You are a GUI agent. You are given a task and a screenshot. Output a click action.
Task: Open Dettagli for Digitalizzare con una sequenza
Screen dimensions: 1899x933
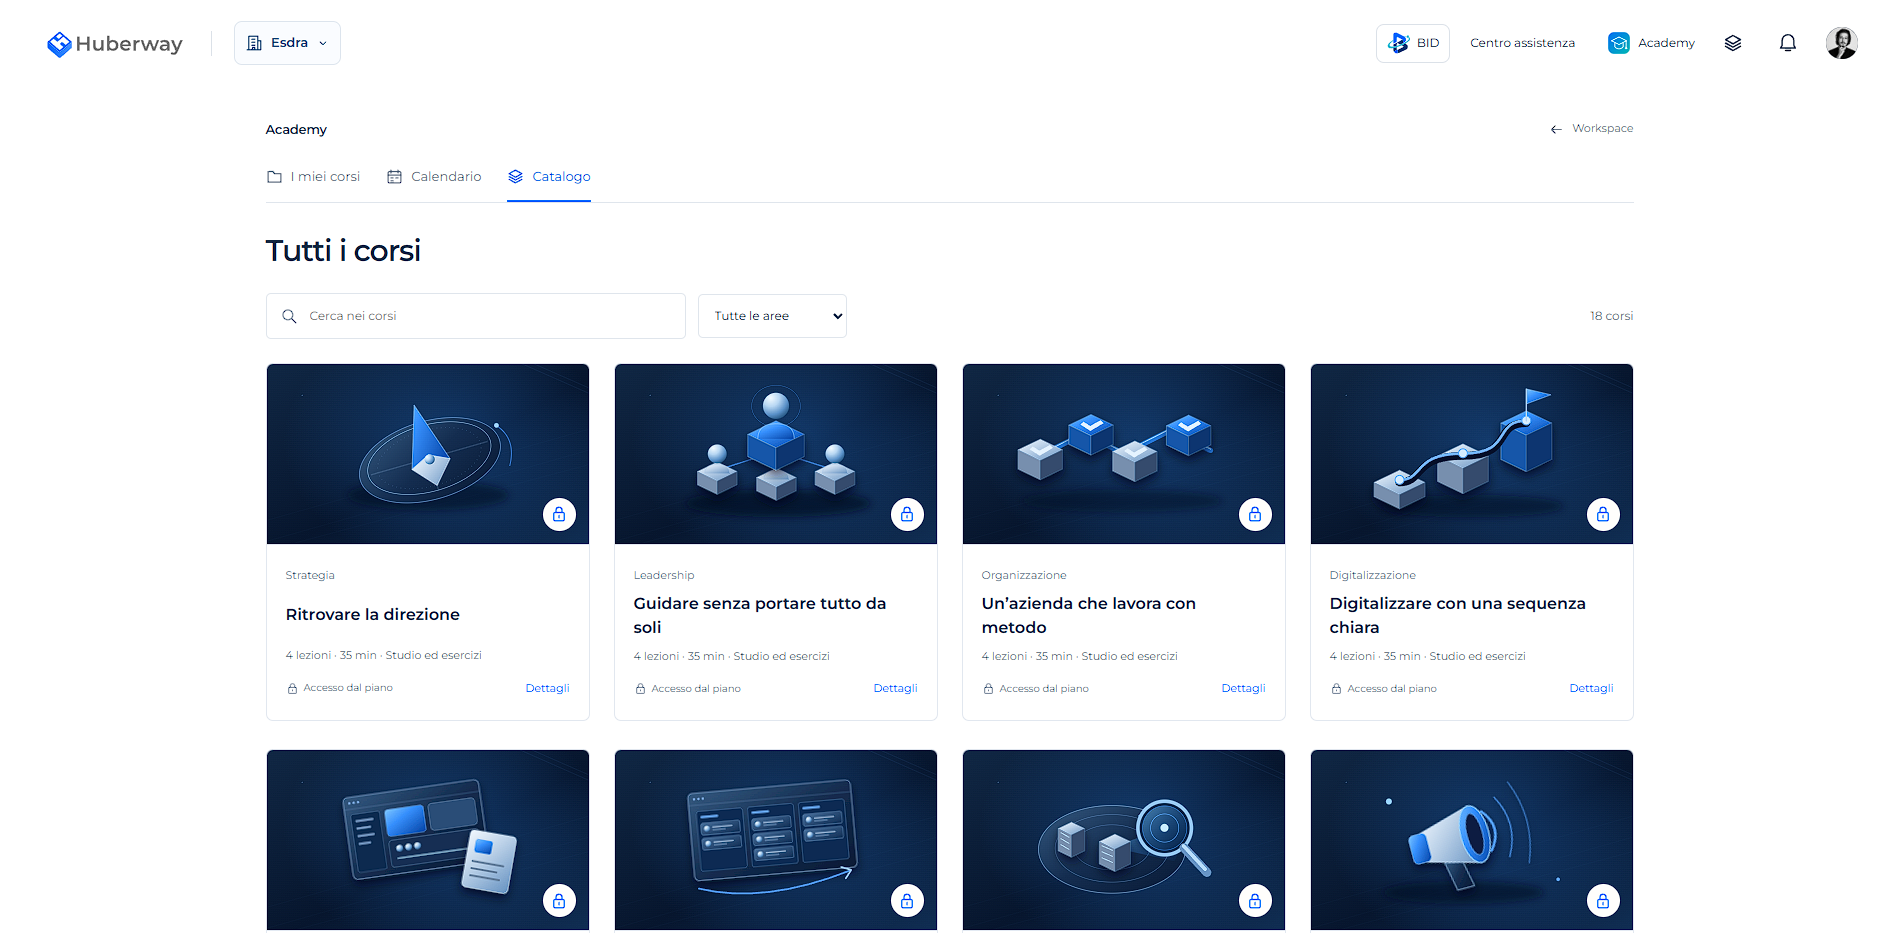[x=1591, y=688]
